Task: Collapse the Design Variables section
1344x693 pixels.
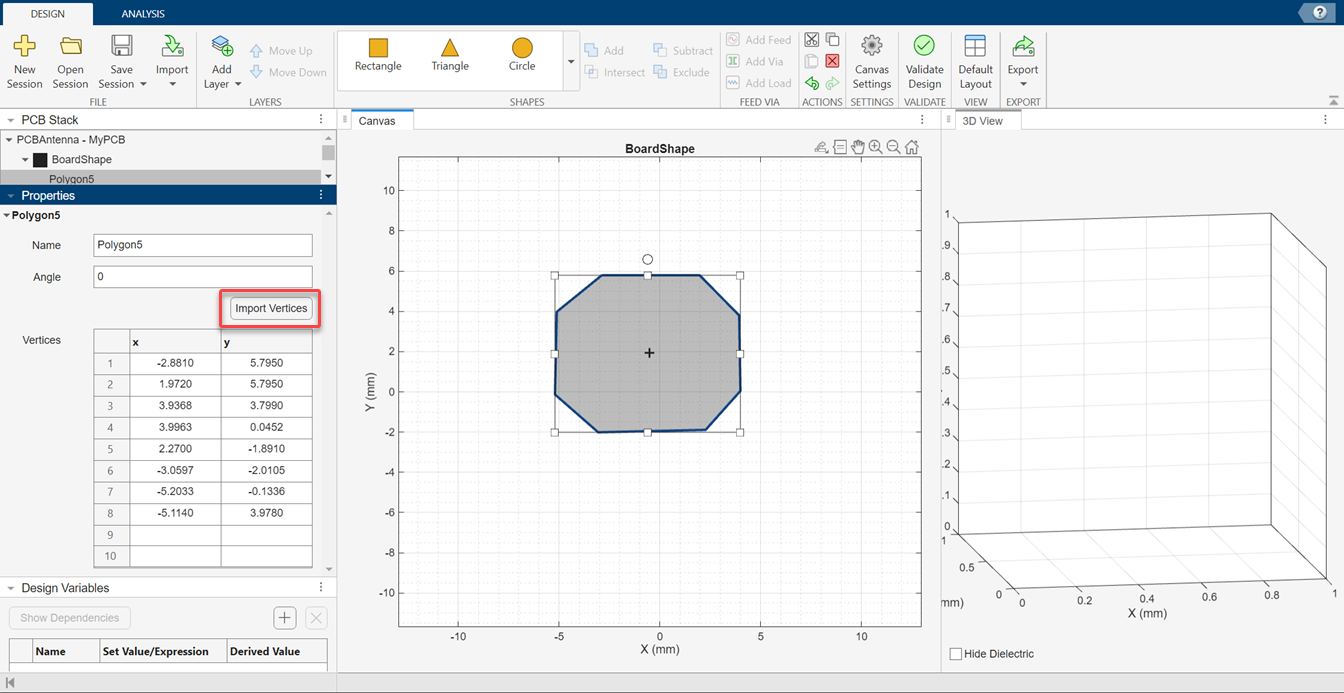Action: 9,587
